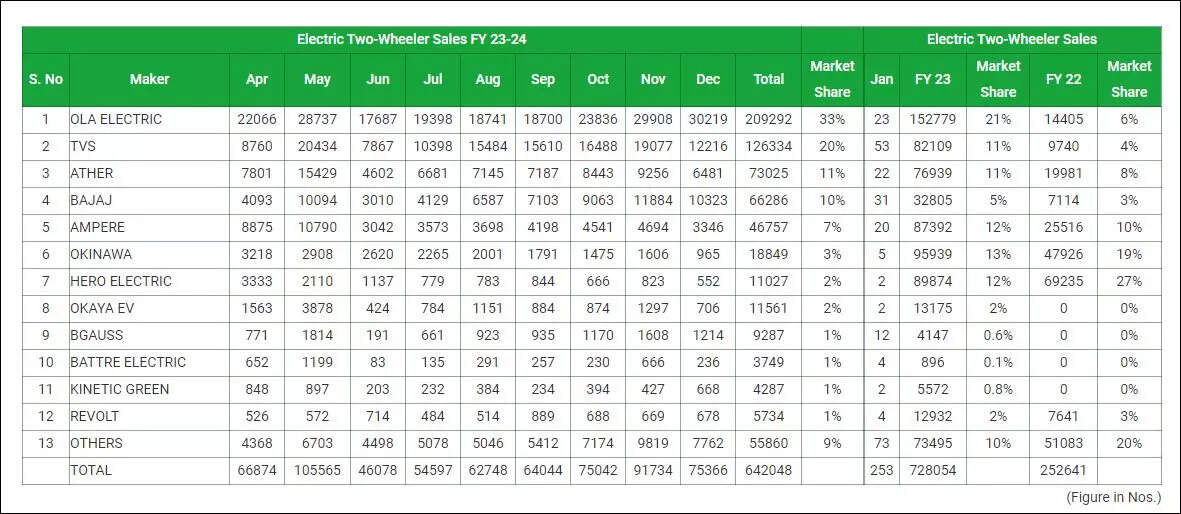
Task: Click the REVOLT row name
Action: pos(95,416)
